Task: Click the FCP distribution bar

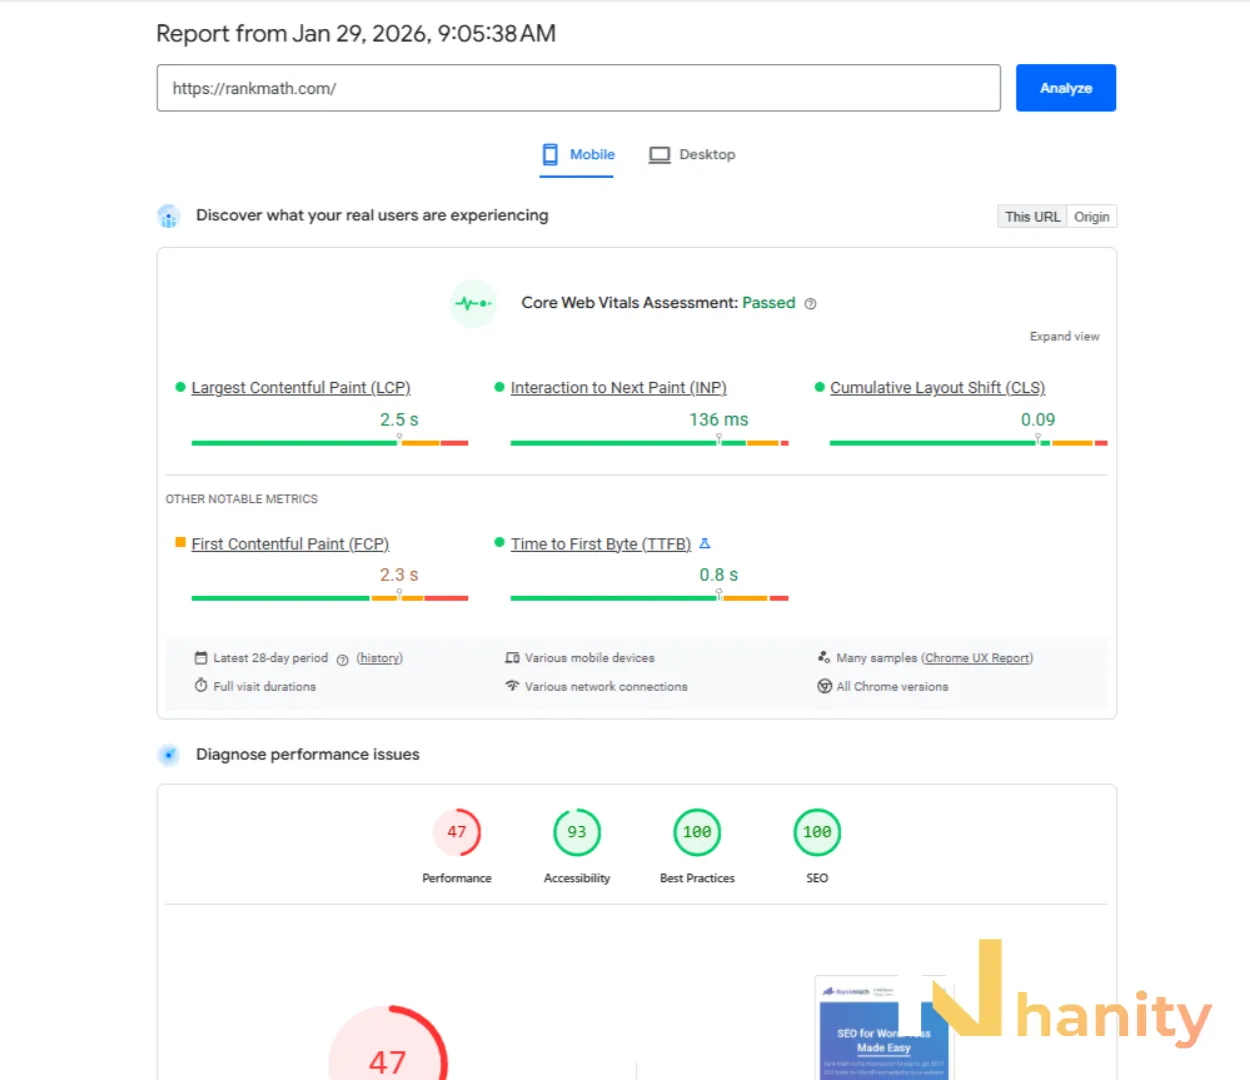Action: pos(330,598)
